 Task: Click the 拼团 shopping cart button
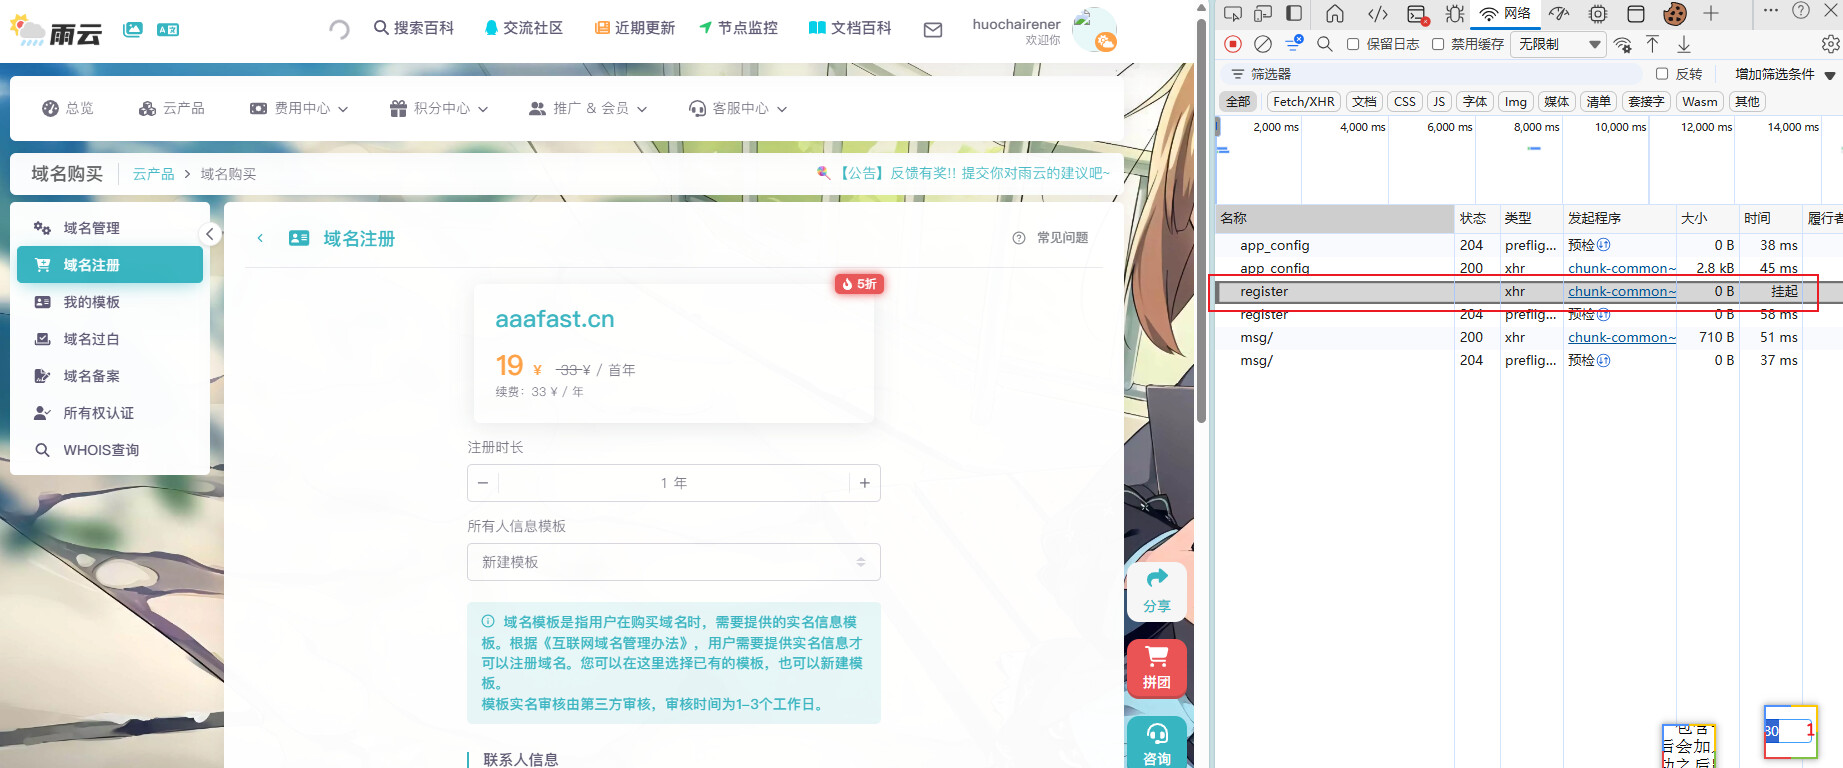click(1157, 667)
